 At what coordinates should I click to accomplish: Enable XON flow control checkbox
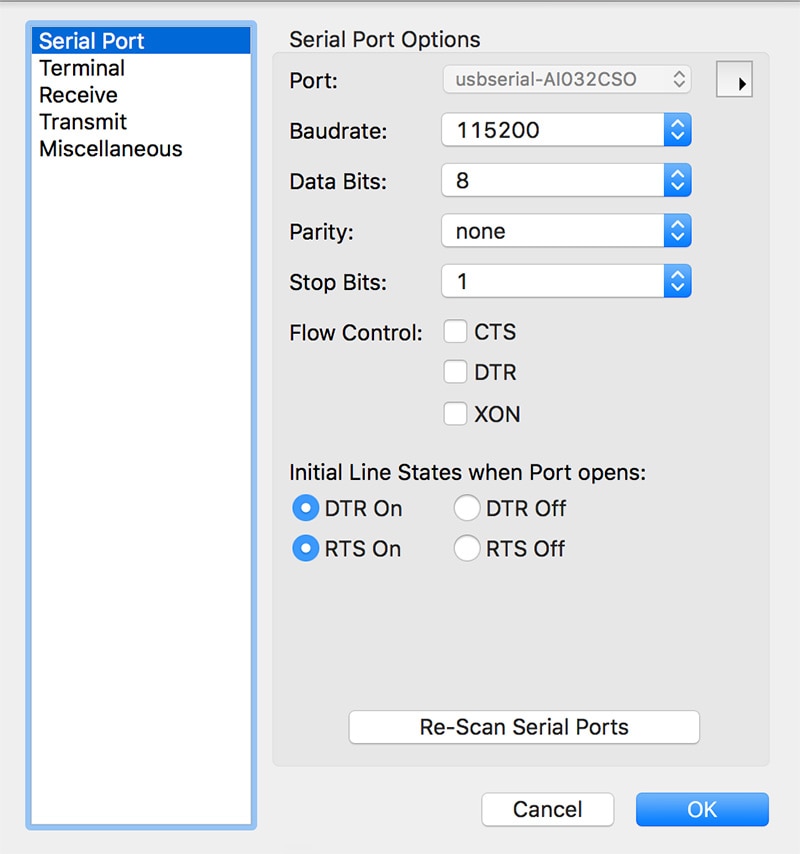click(456, 414)
